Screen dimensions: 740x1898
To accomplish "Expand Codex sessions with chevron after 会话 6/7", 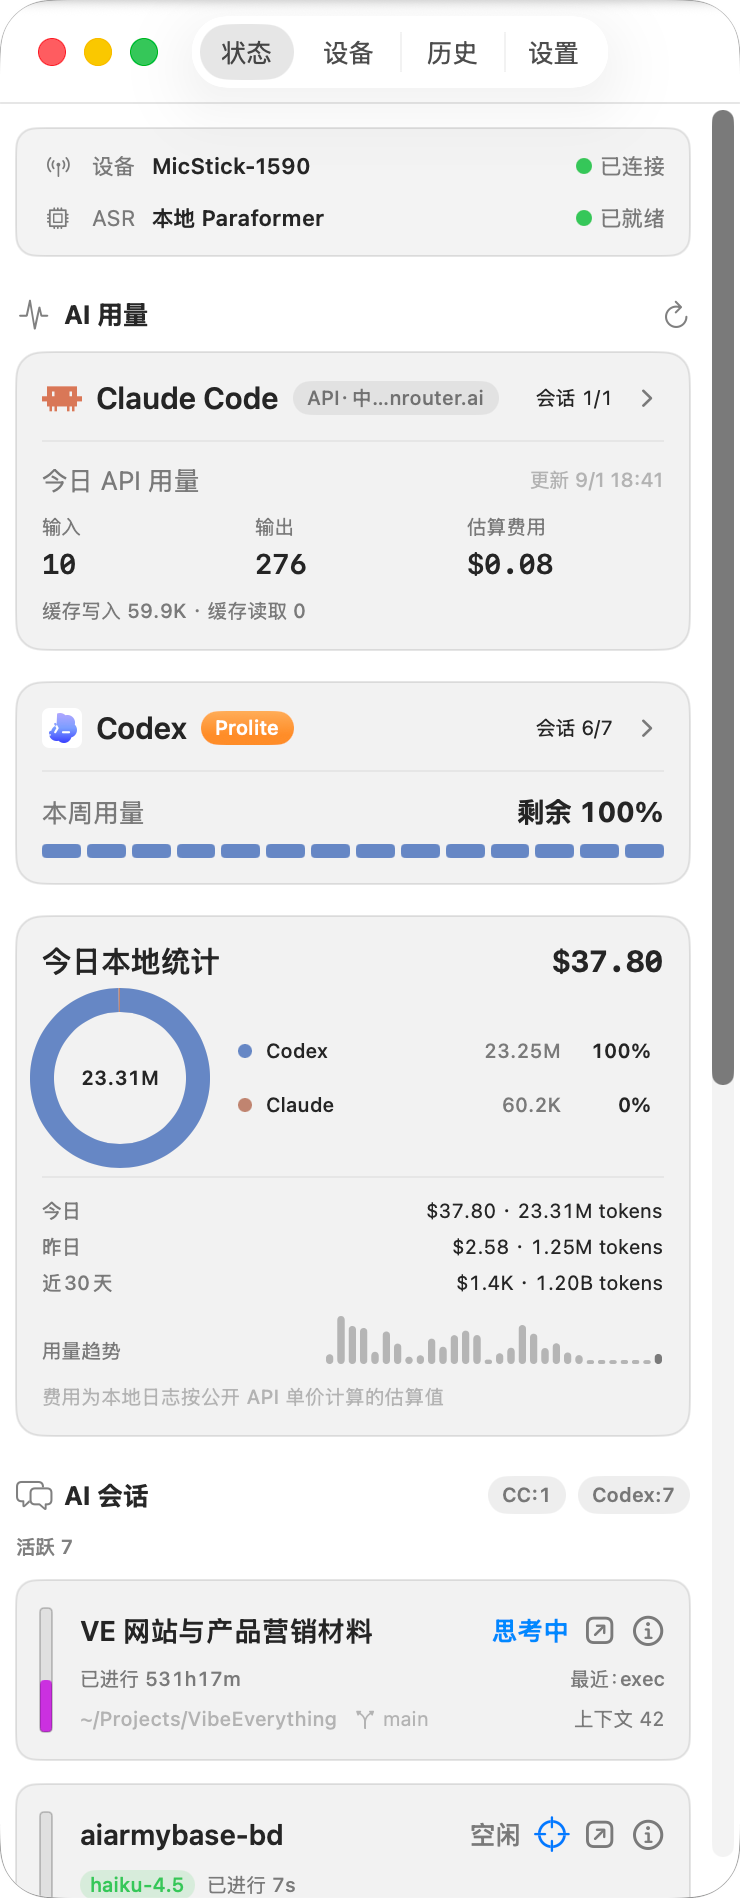I will [647, 728].
